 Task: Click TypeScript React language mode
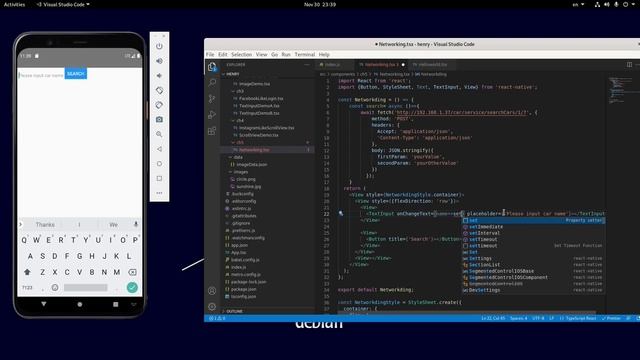coord(578,318)
